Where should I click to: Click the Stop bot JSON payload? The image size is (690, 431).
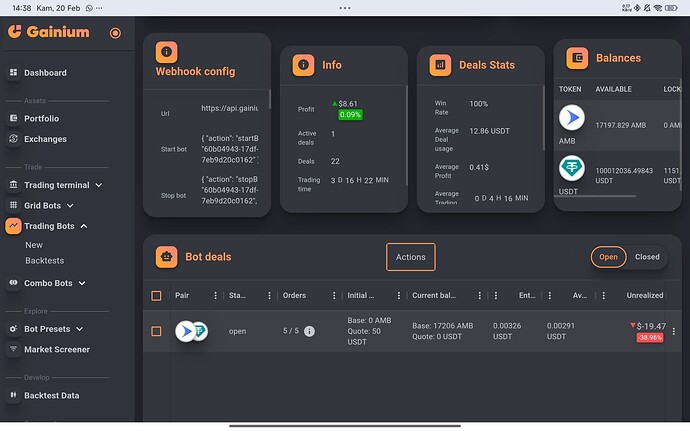coord(230,190)
